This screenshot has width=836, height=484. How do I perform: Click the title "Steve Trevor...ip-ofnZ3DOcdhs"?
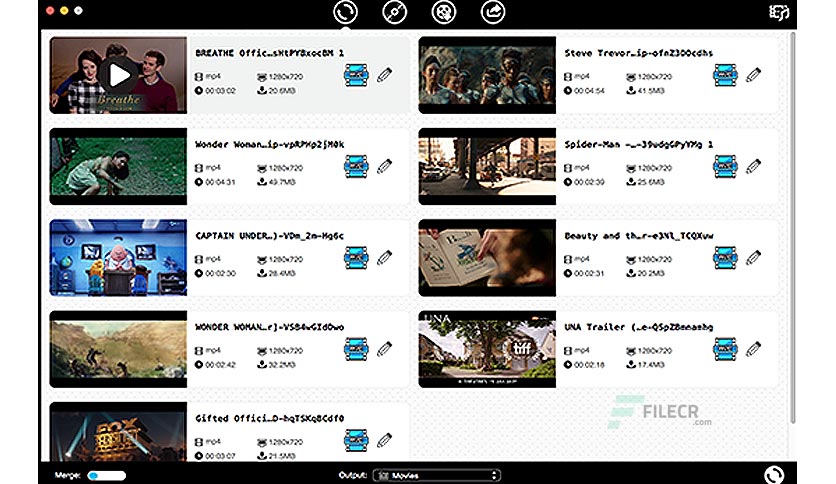(639, 53)
